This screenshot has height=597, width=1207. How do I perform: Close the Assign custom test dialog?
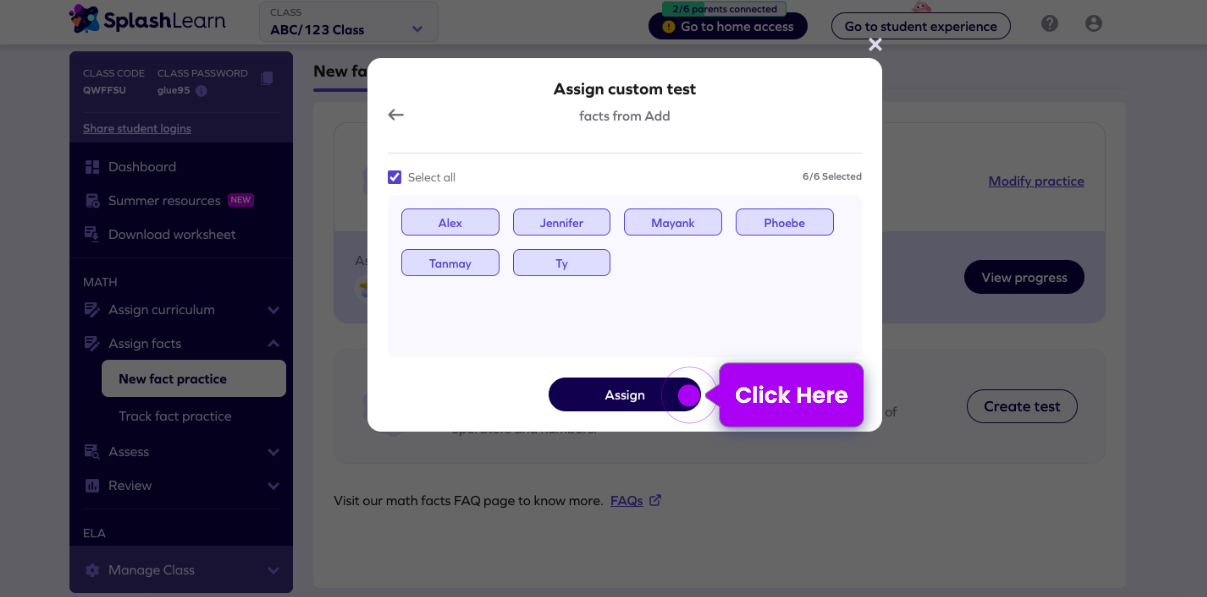(875, 44)
